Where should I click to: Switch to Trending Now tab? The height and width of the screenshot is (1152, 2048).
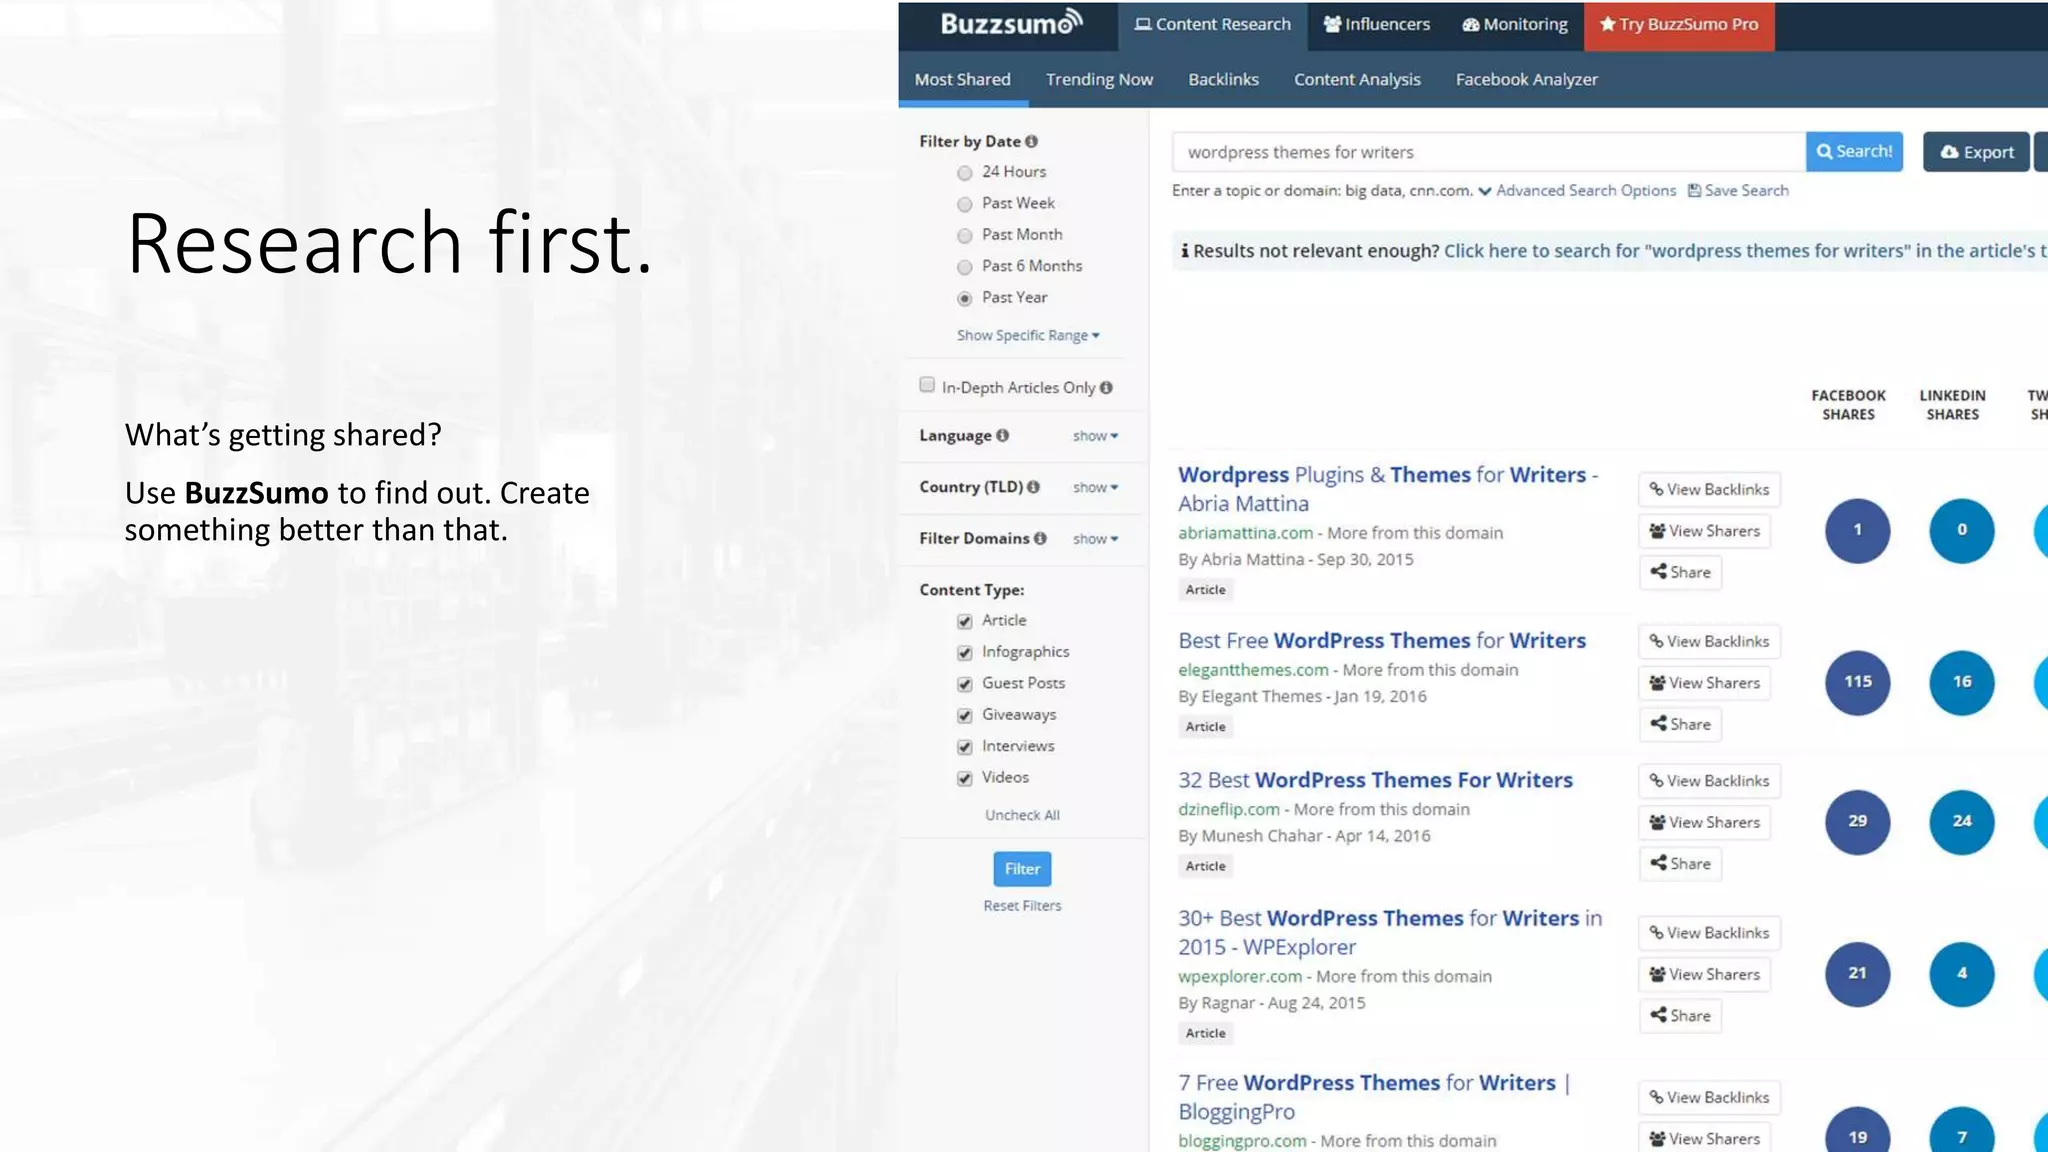tap(1099, 79)
